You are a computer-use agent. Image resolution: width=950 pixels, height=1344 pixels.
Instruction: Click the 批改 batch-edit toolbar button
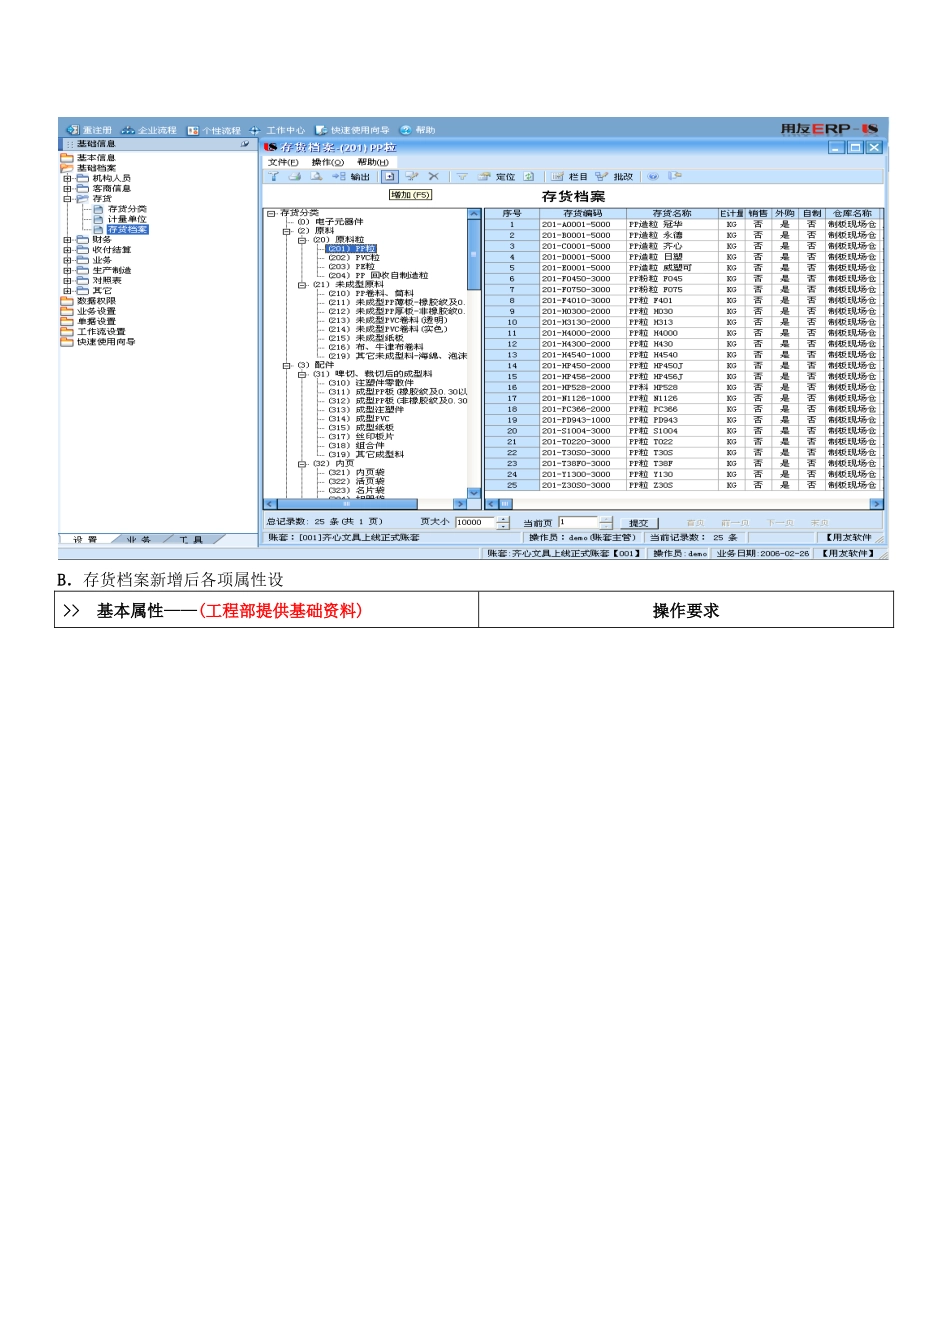click(614, 176)
